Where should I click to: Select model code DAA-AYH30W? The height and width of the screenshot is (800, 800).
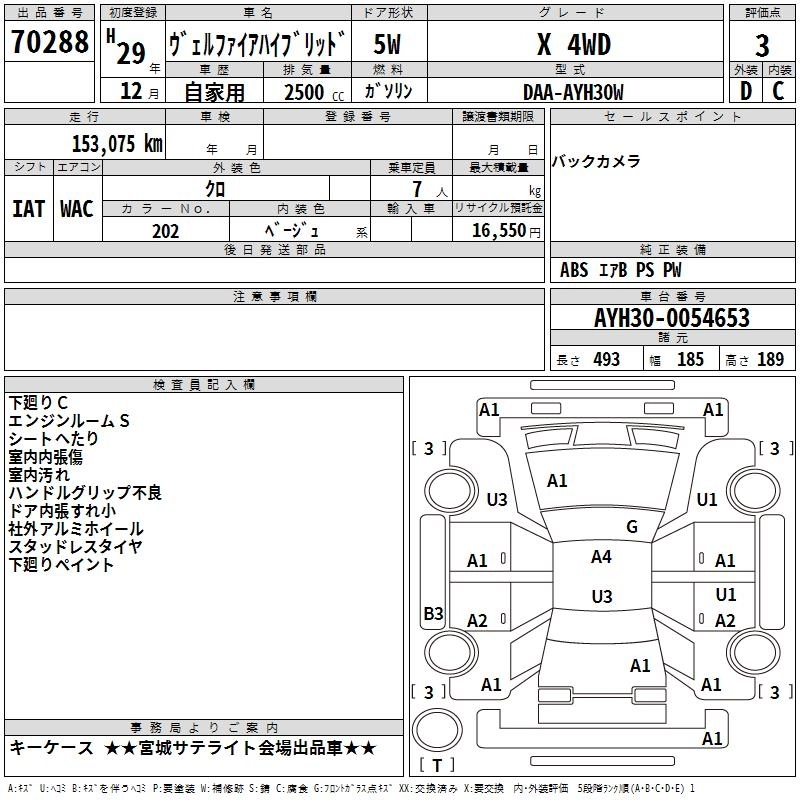tap(573, 92)
